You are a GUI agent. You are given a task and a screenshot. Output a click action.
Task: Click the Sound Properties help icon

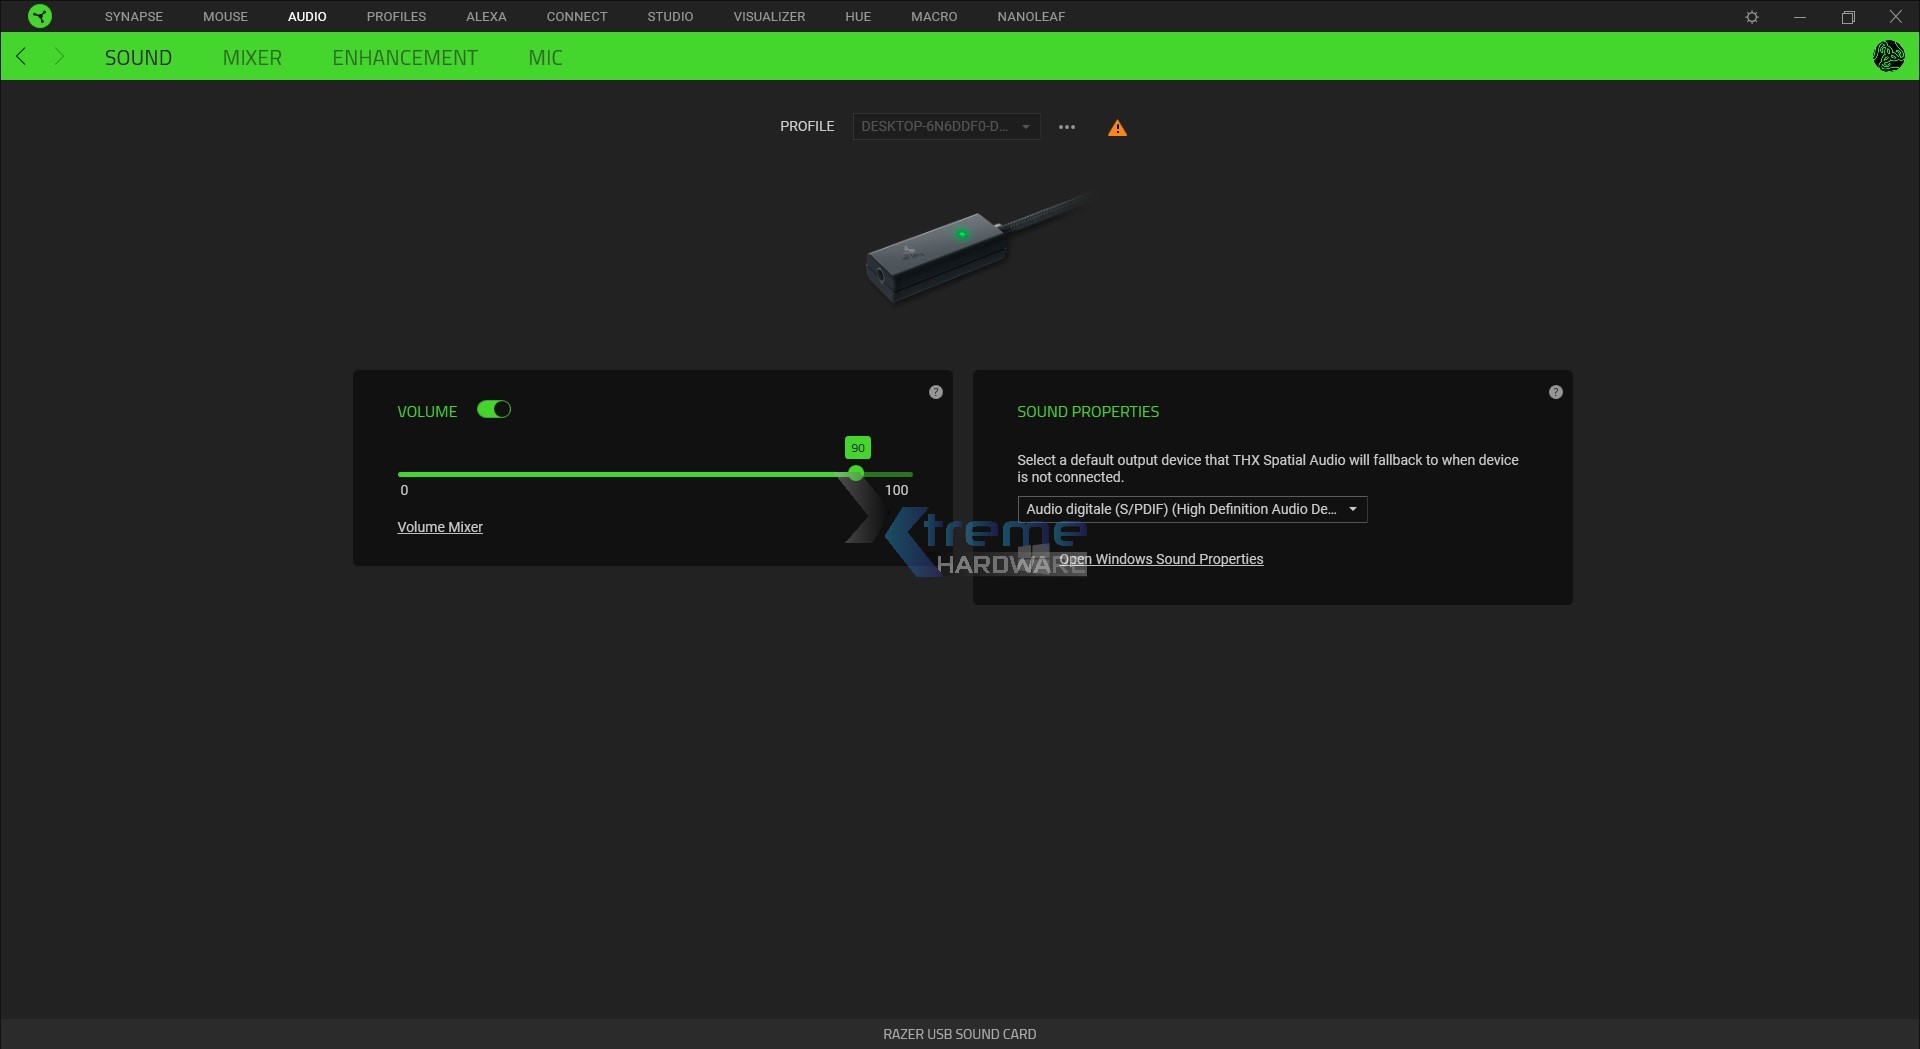pyautogui.click(x=1555, y=391)
